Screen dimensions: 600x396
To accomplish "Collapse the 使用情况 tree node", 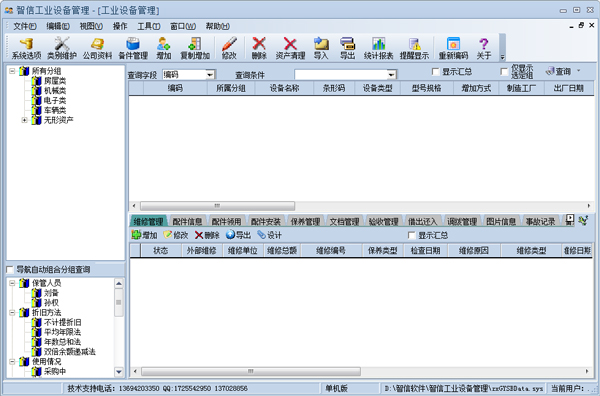I will coord(12,362).
